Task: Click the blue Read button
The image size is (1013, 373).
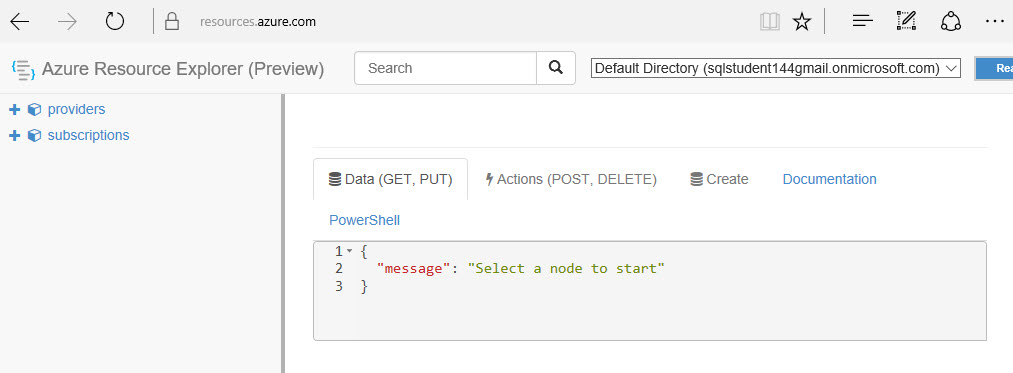Action: point(994,68)
